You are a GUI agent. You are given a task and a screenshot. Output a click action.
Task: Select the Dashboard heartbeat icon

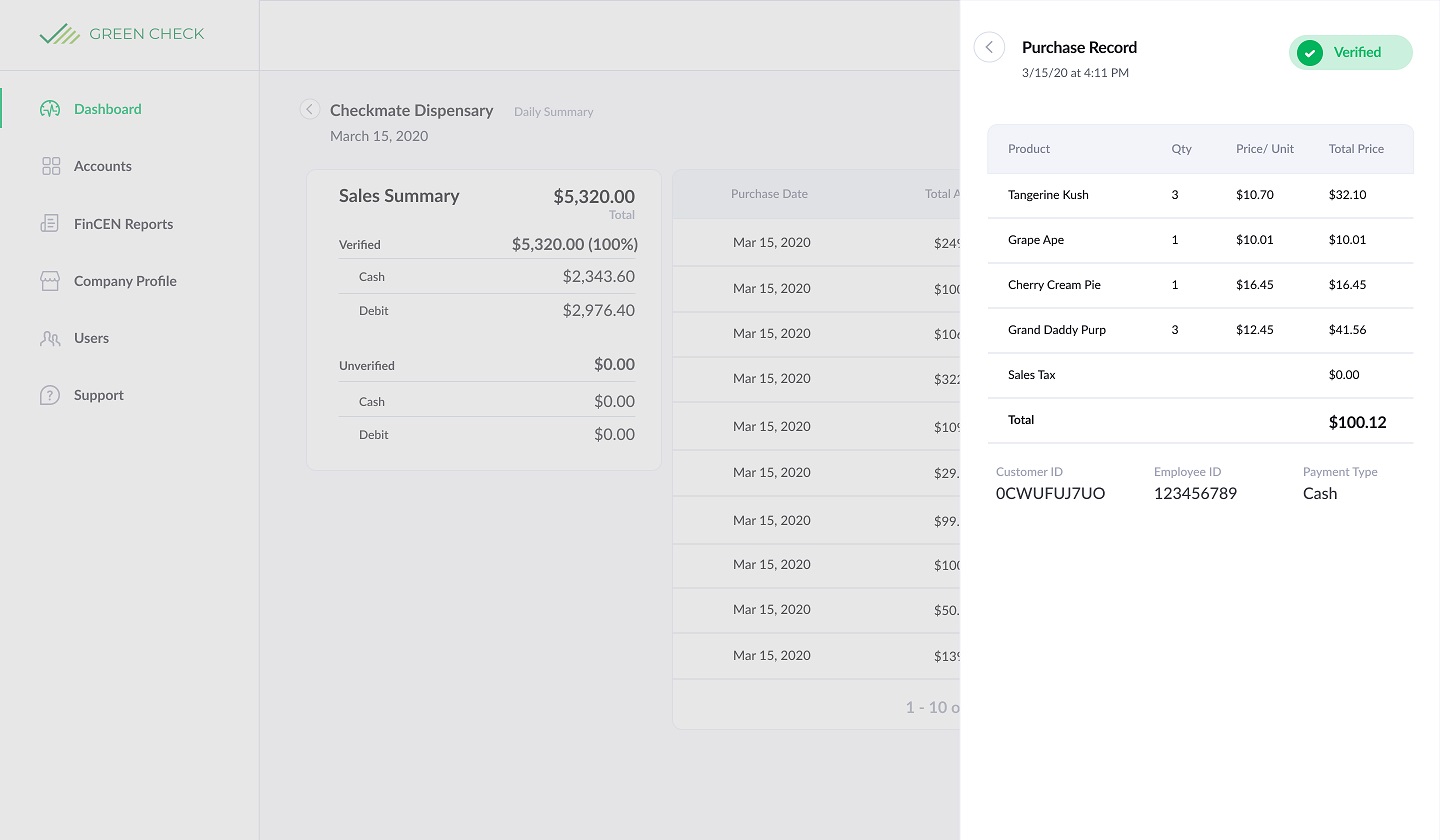[50, 109]
